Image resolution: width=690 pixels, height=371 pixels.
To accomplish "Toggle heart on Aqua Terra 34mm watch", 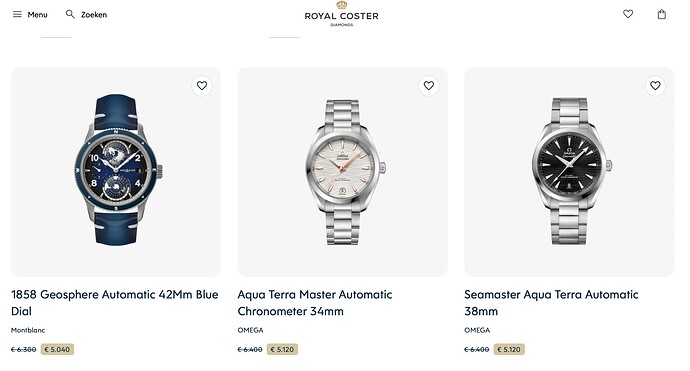I will pos(429,86).
